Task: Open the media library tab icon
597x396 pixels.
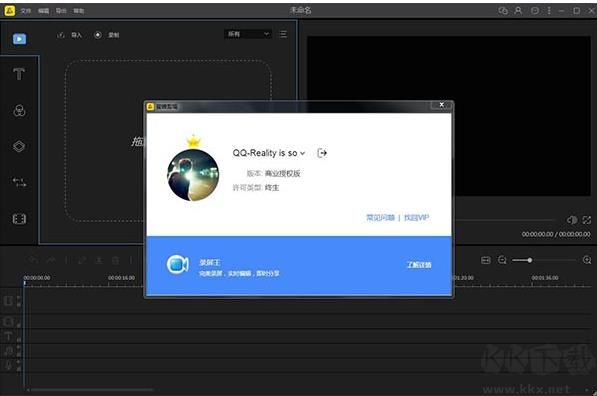Action: [19, 39]
